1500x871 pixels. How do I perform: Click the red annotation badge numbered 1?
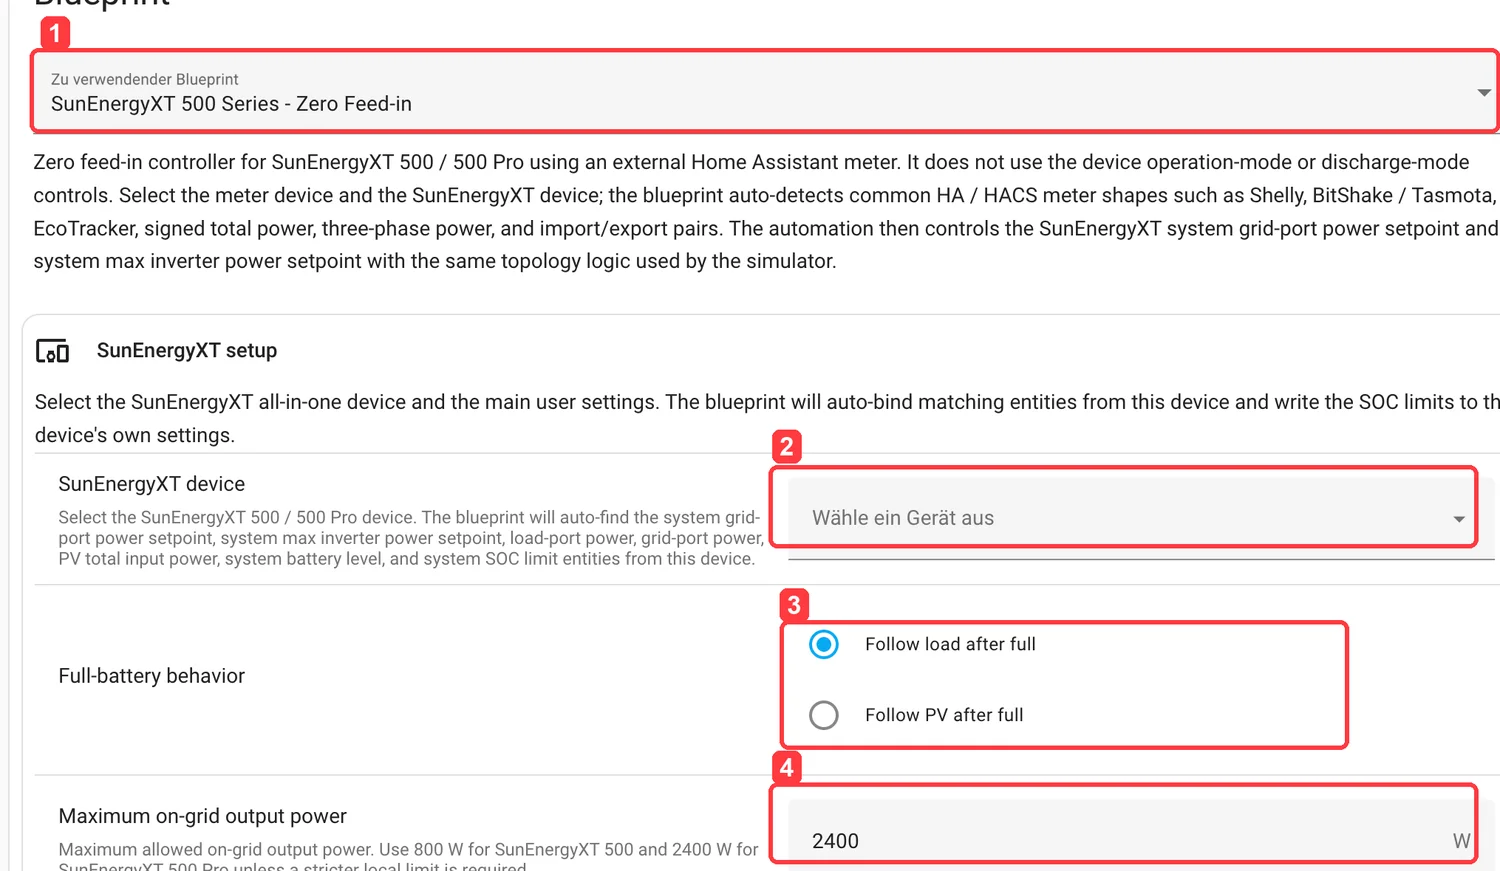(55, 33)
